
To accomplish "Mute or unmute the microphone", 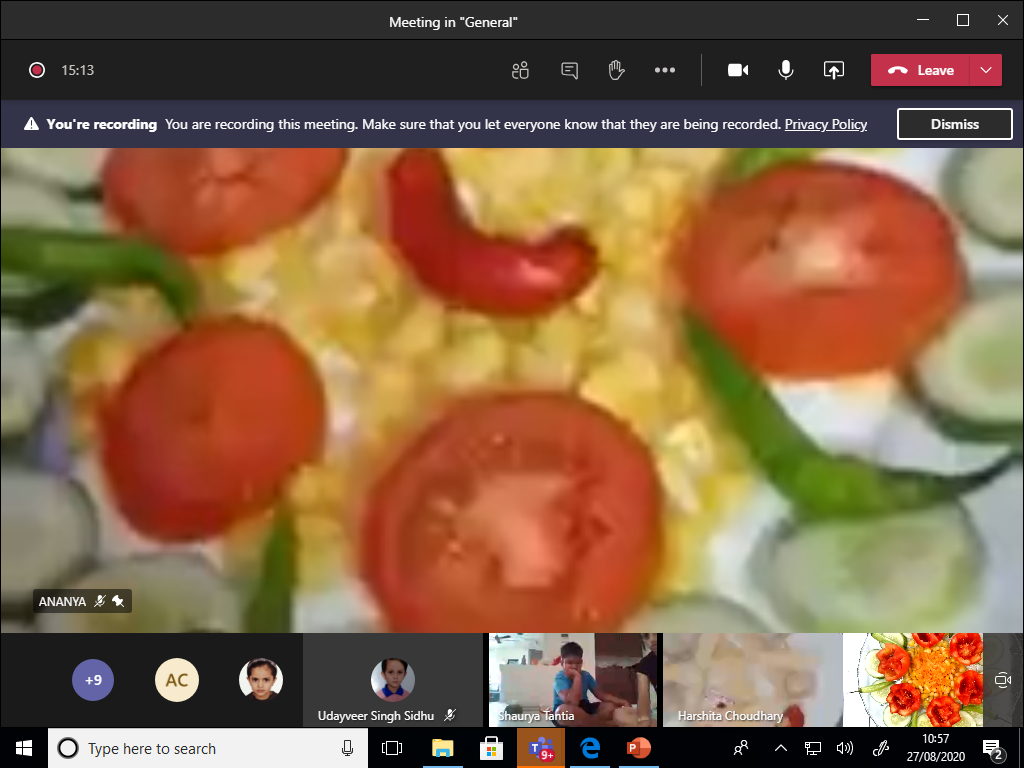I will (786, 70).
